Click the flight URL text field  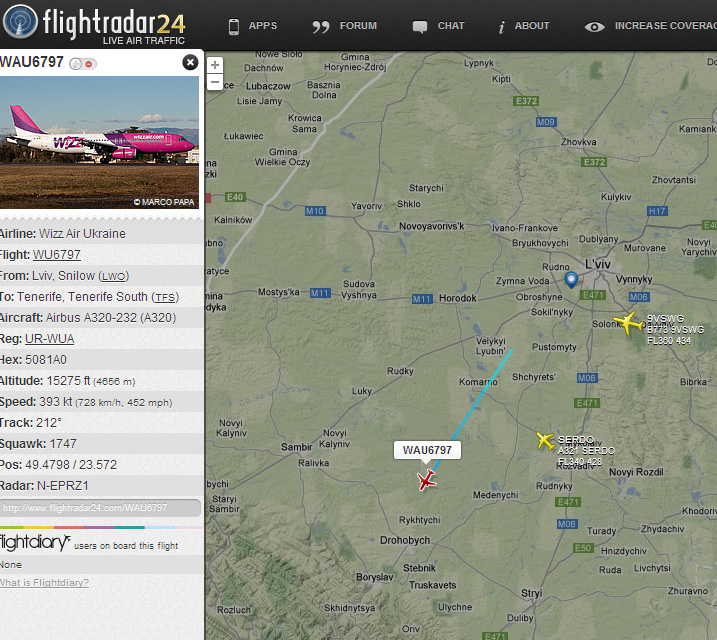(100, 508)
